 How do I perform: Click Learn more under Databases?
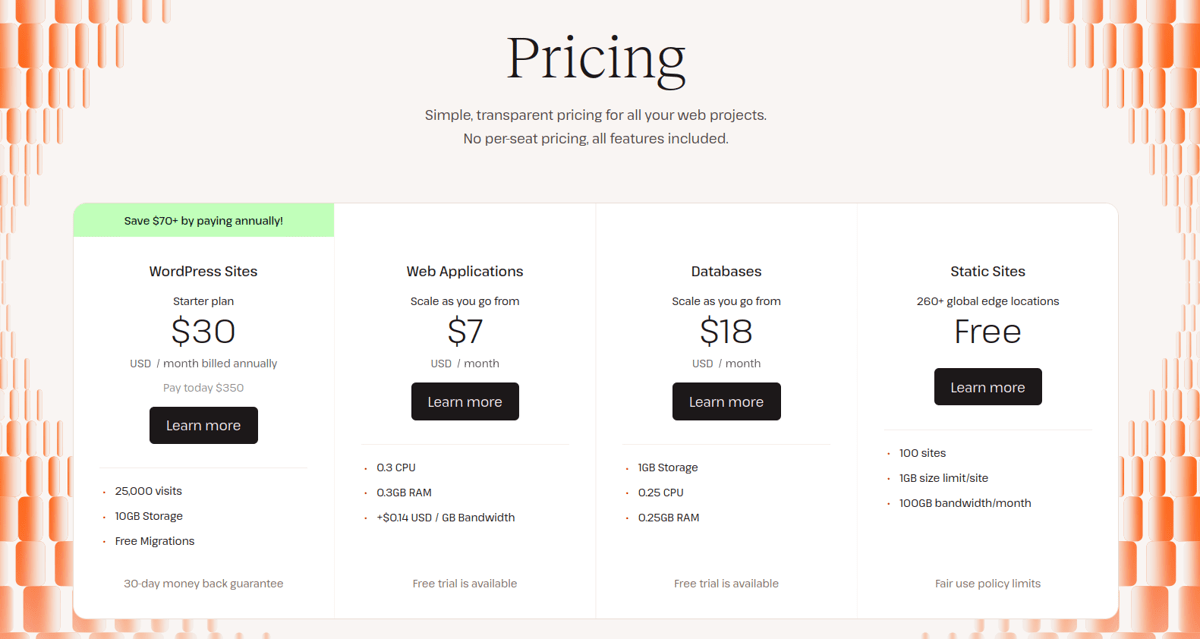[x=726, y=401]
